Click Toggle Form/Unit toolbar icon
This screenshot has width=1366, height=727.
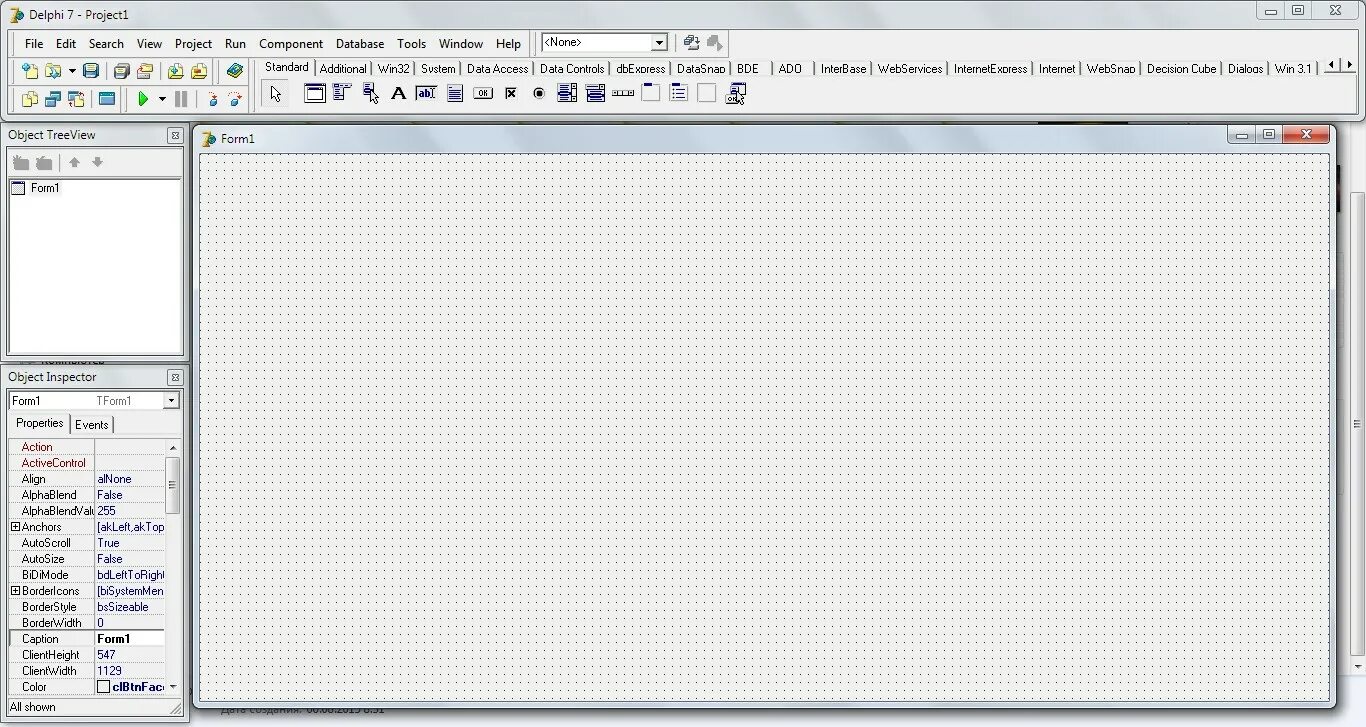pos(75,99)
